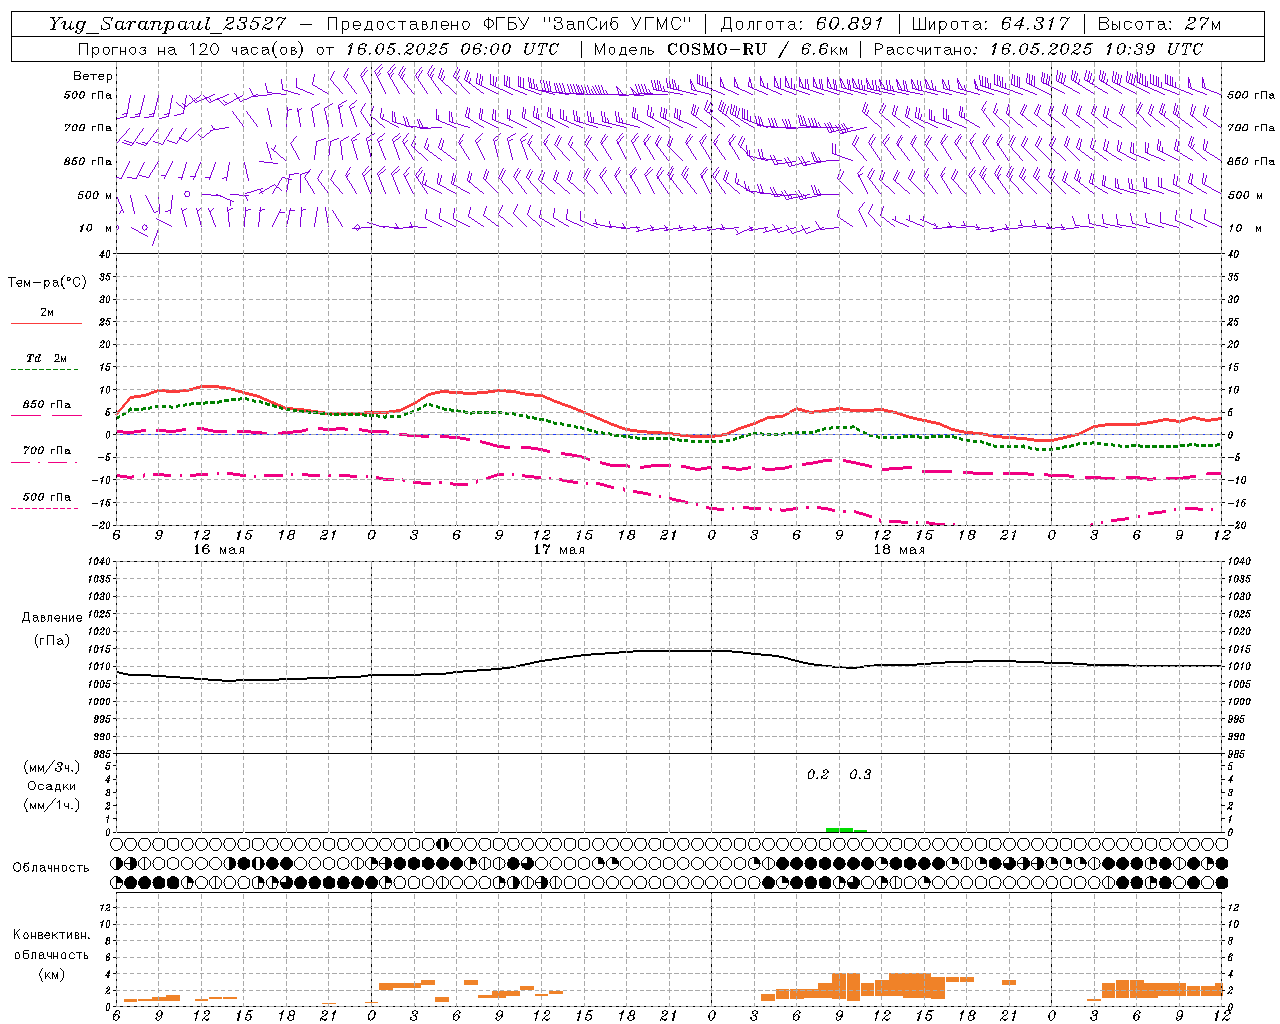Click the 'Конвективн.' convective cloud label
The width and height of the screenshot is (1280, 1024).
[x=51, y=935]
